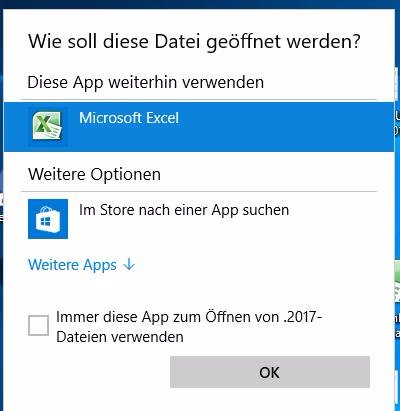This screenshot has width=400, height=411.
Task: Select the highlighted blue Microsoft Excel row
Action: [x=199, y=127]
